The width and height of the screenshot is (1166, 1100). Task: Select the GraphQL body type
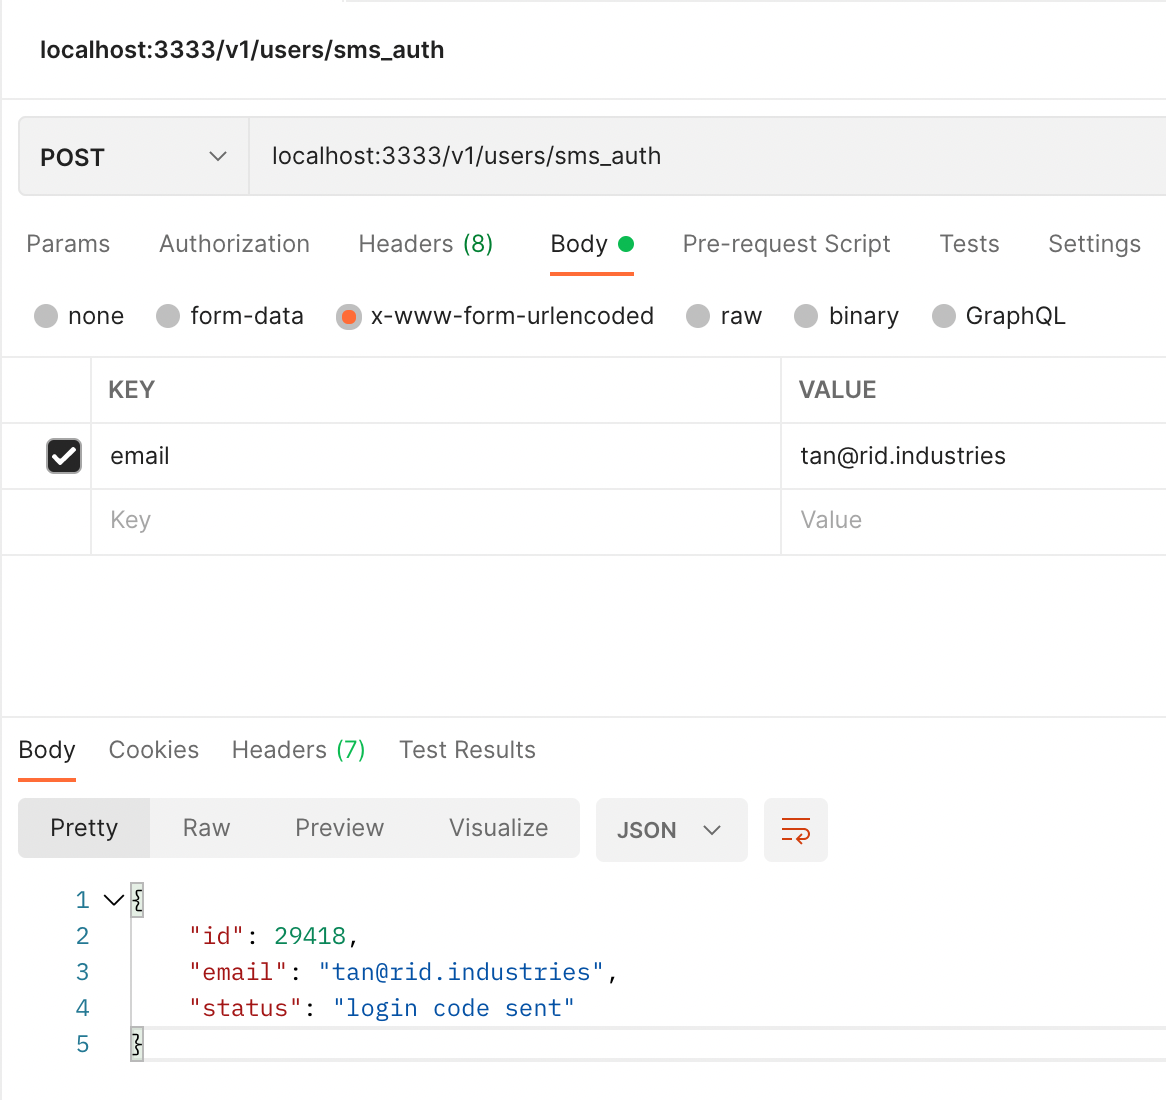click(944, 316)
